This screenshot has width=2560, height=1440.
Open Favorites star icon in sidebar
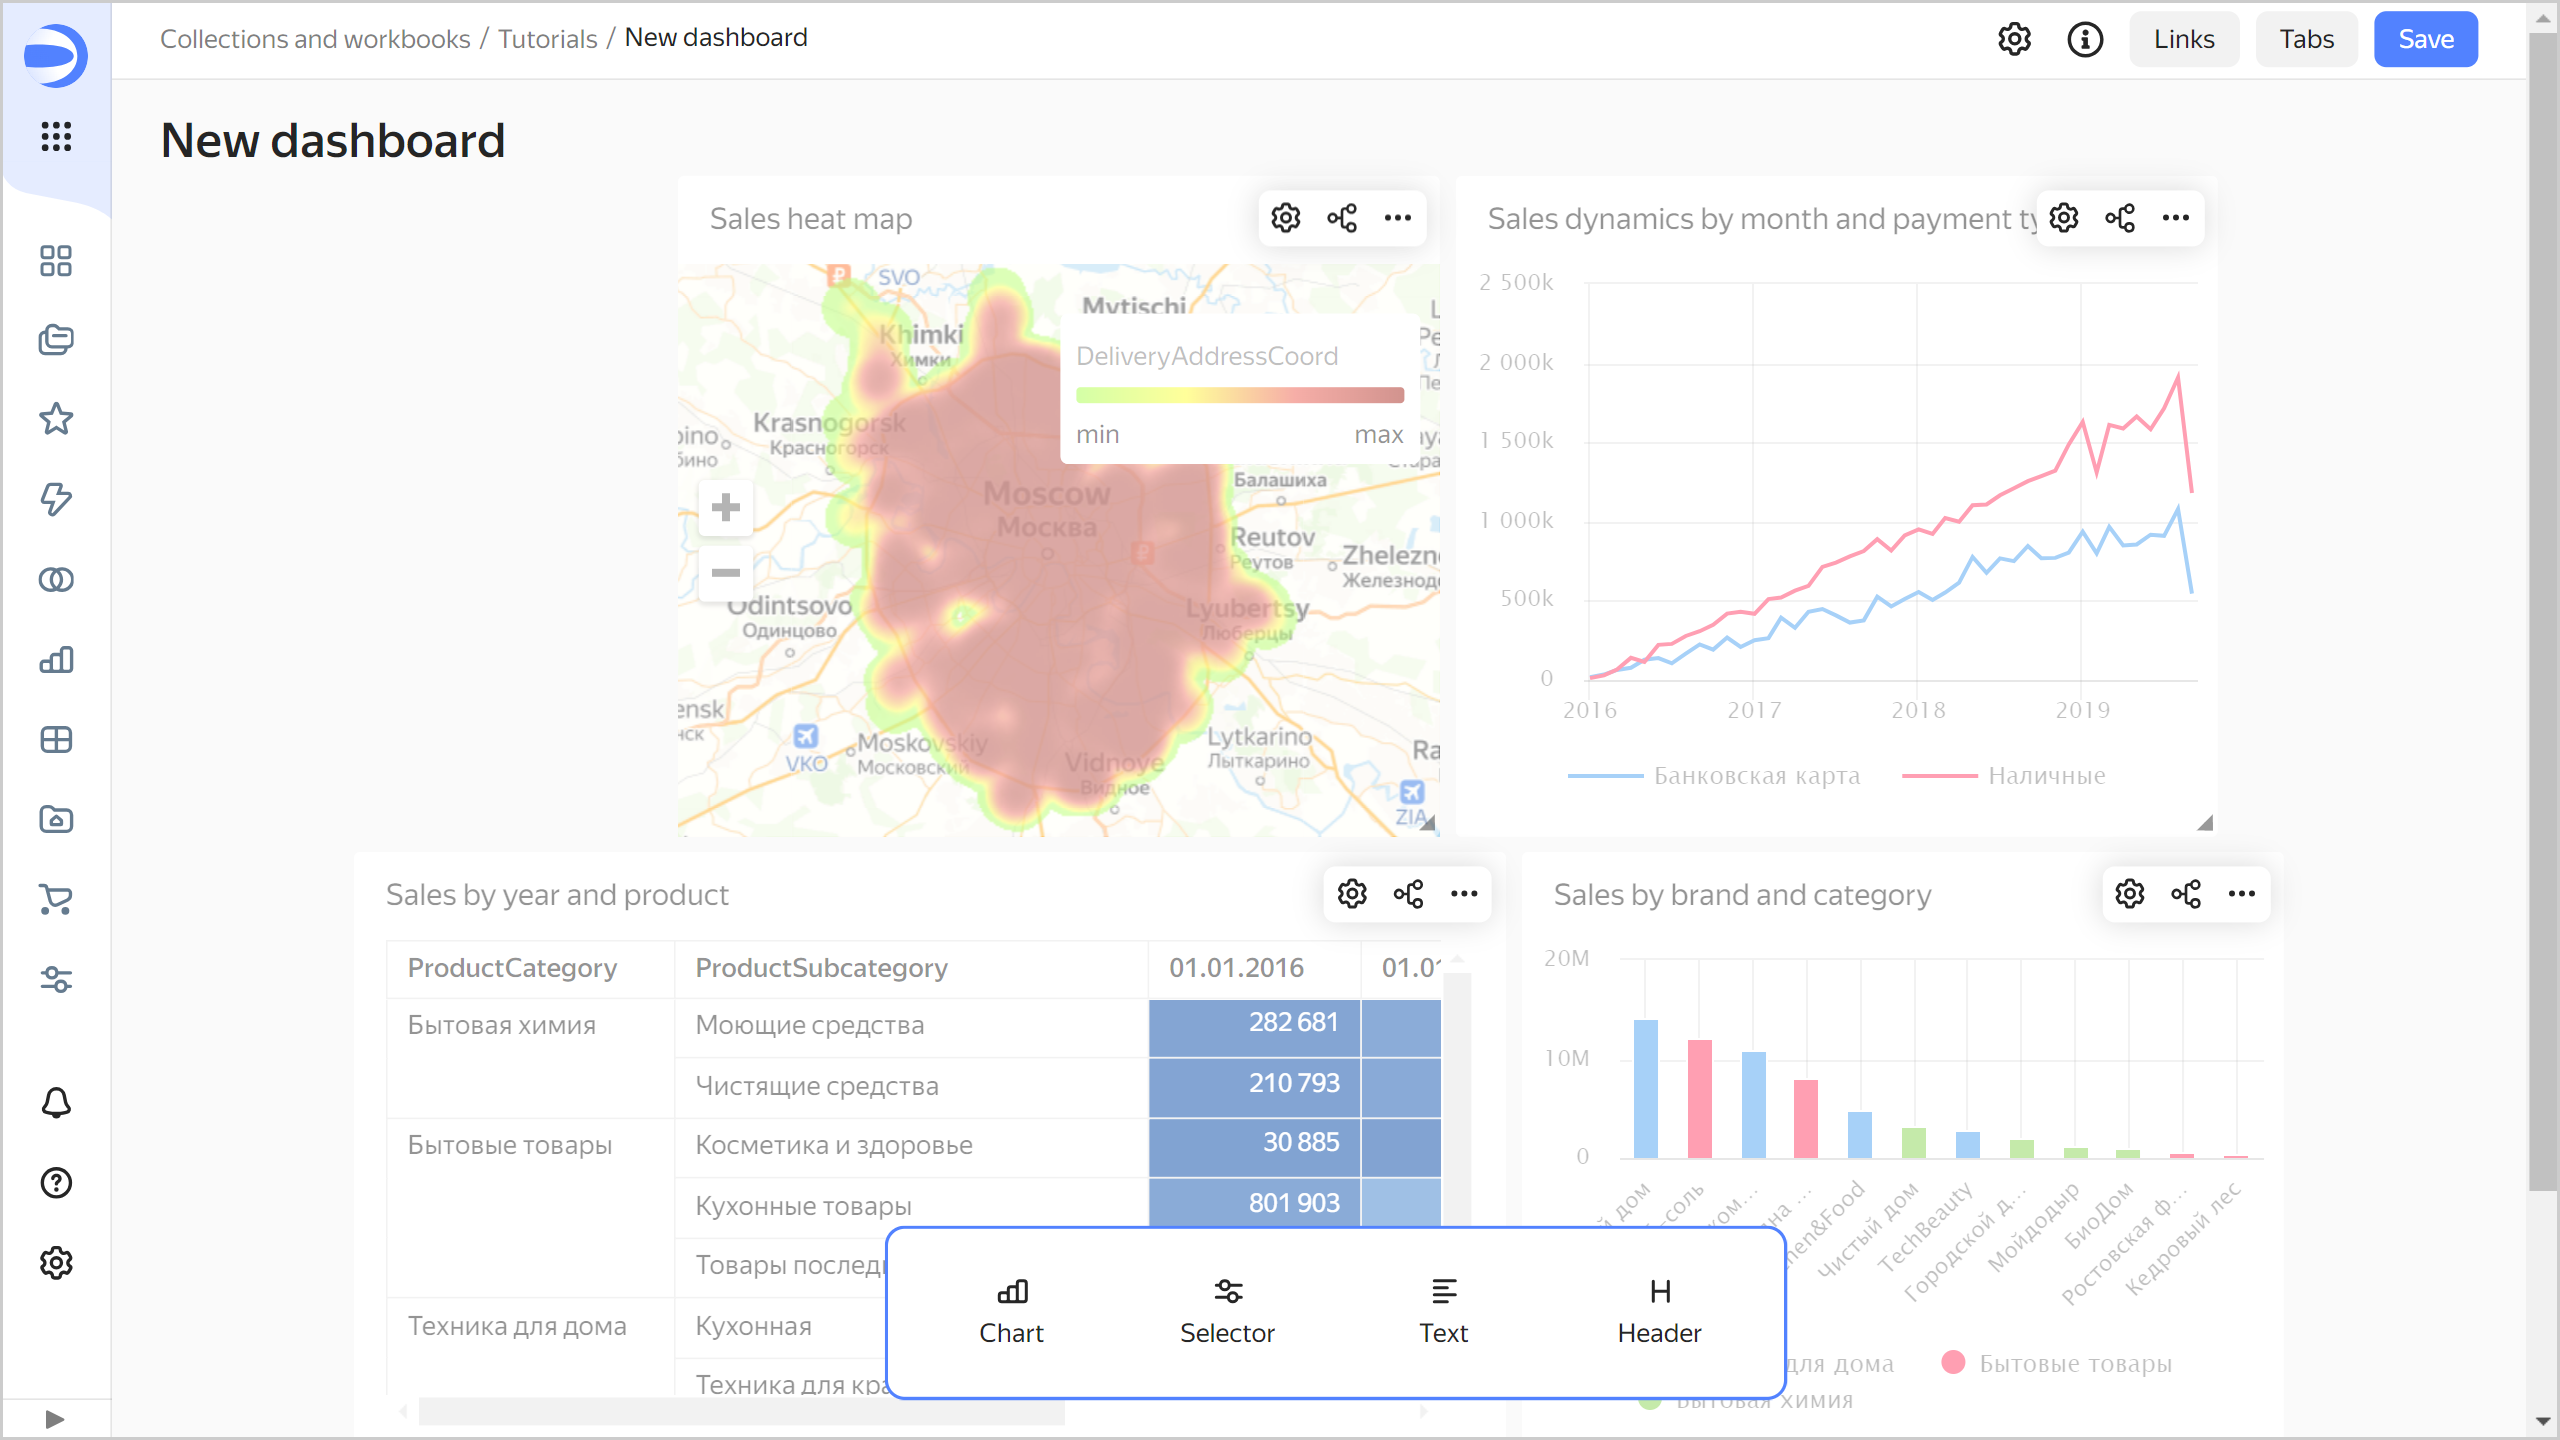56,419
